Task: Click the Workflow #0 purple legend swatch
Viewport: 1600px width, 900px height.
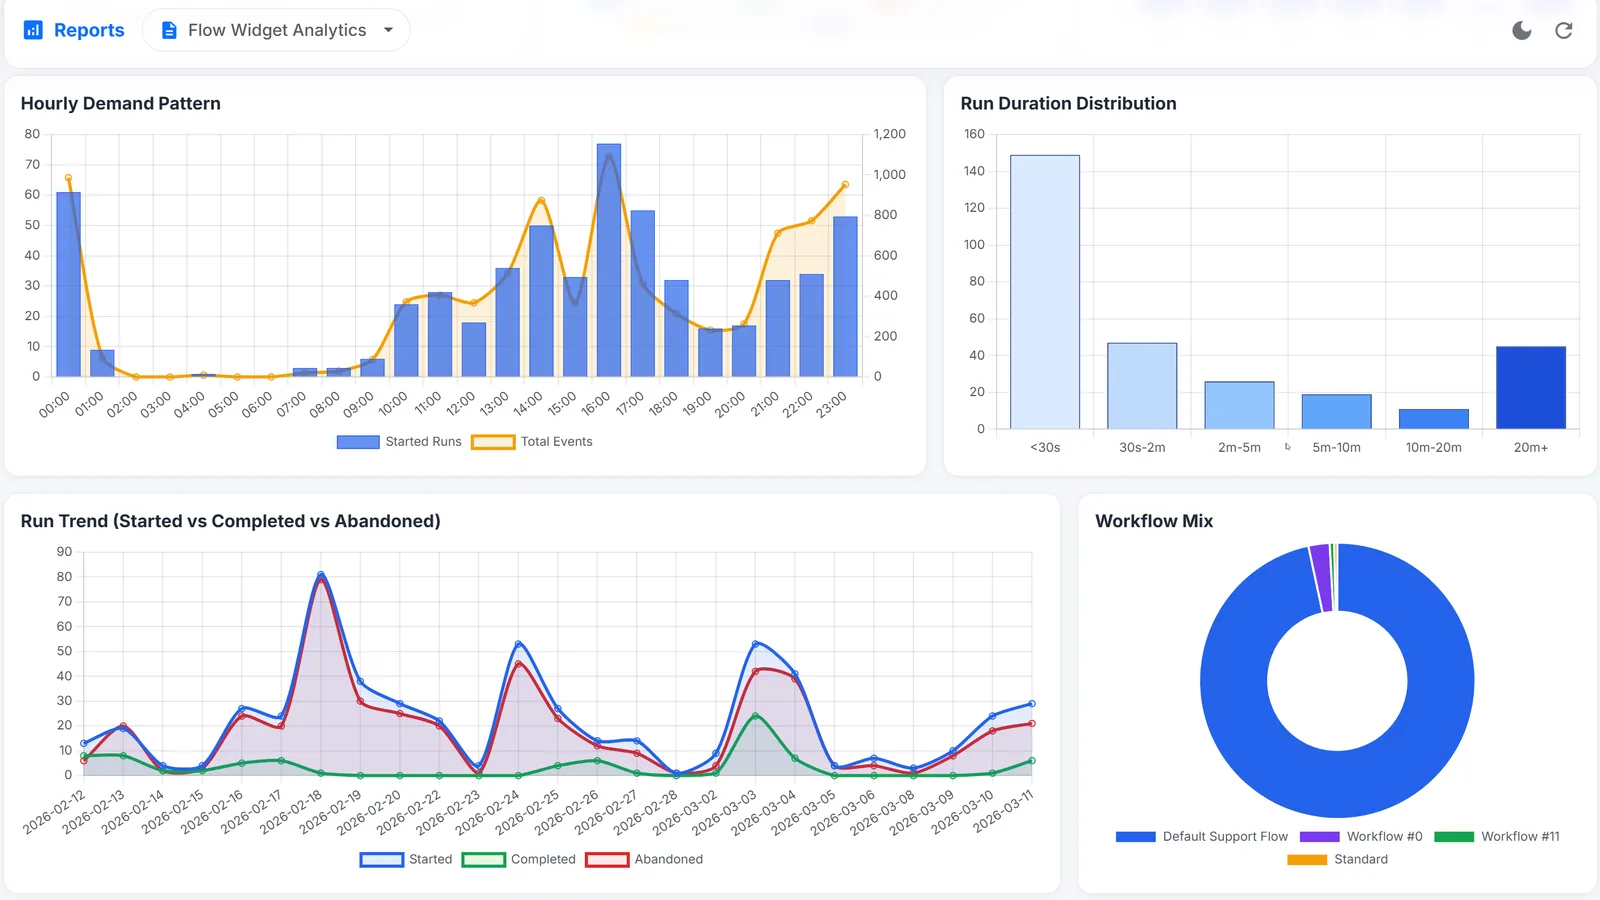Action: pyautogui.click(x=1320, y=836)
